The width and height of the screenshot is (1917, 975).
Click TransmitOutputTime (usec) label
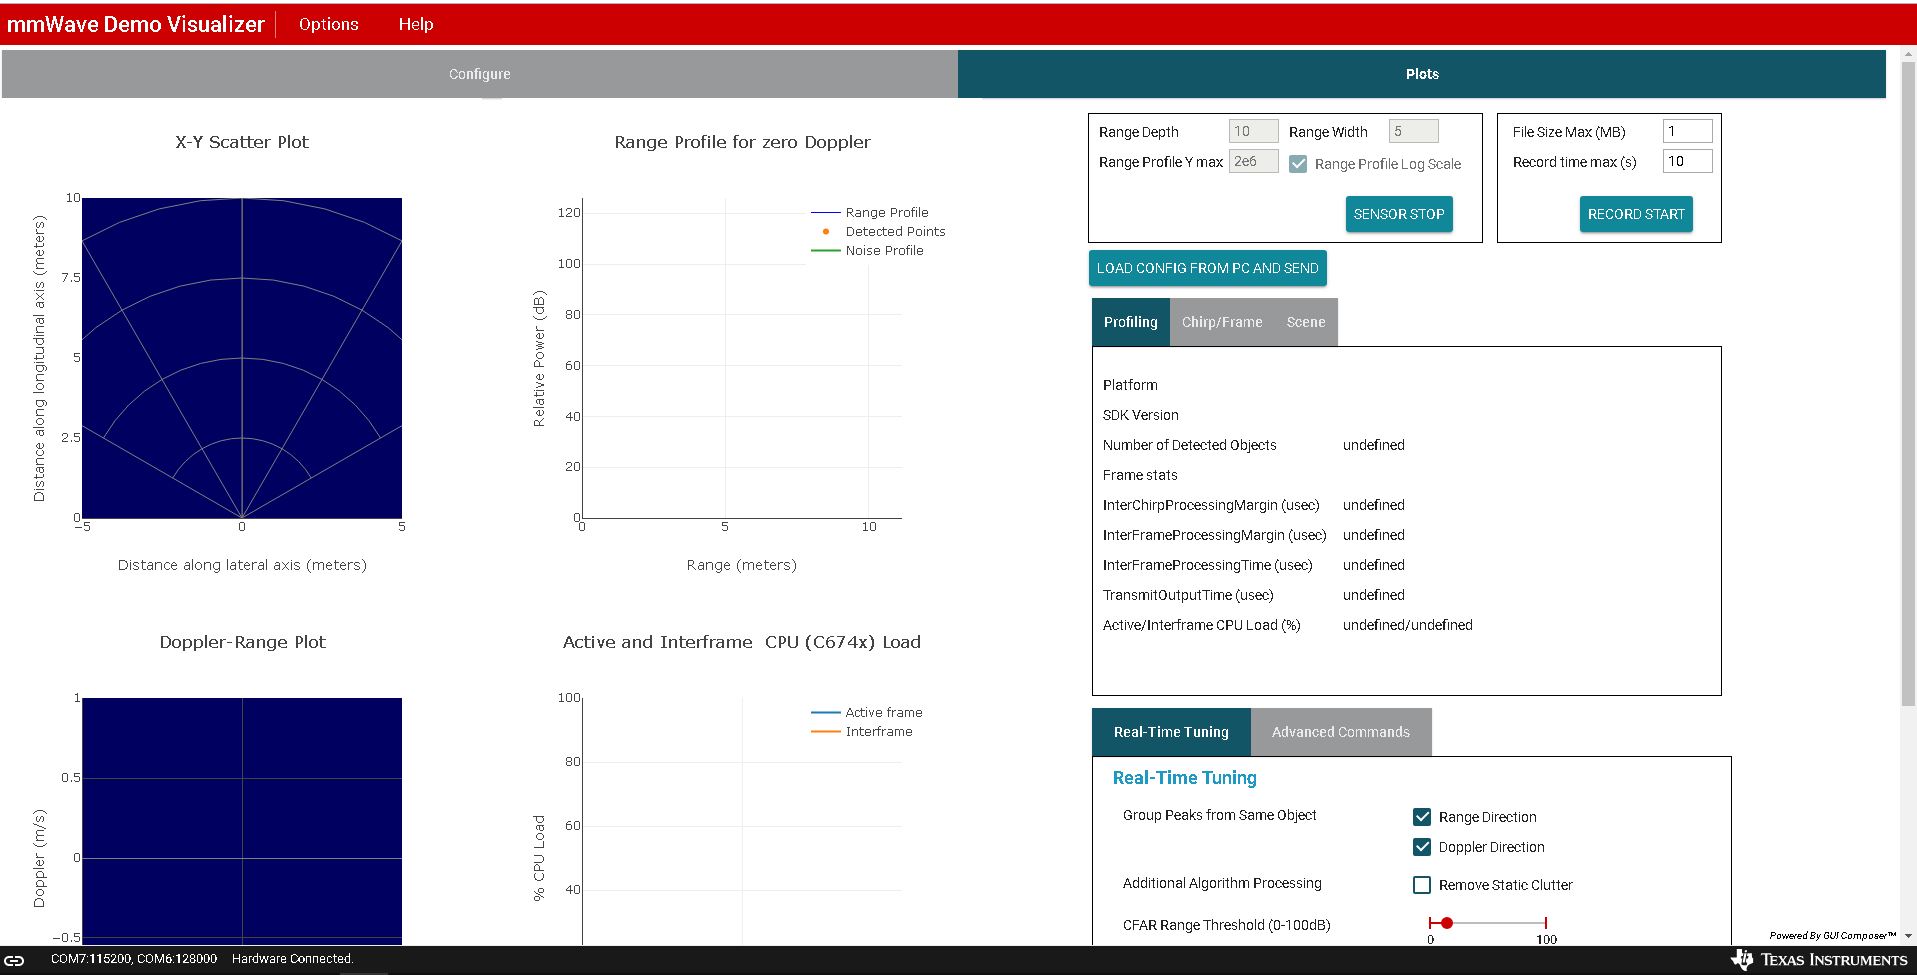1188,595
